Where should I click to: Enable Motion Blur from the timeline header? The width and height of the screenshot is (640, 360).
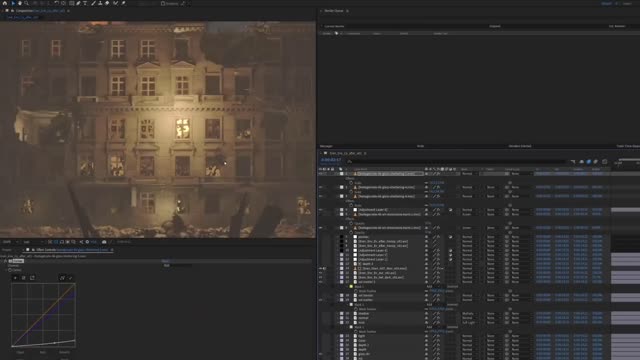[596, 162]
